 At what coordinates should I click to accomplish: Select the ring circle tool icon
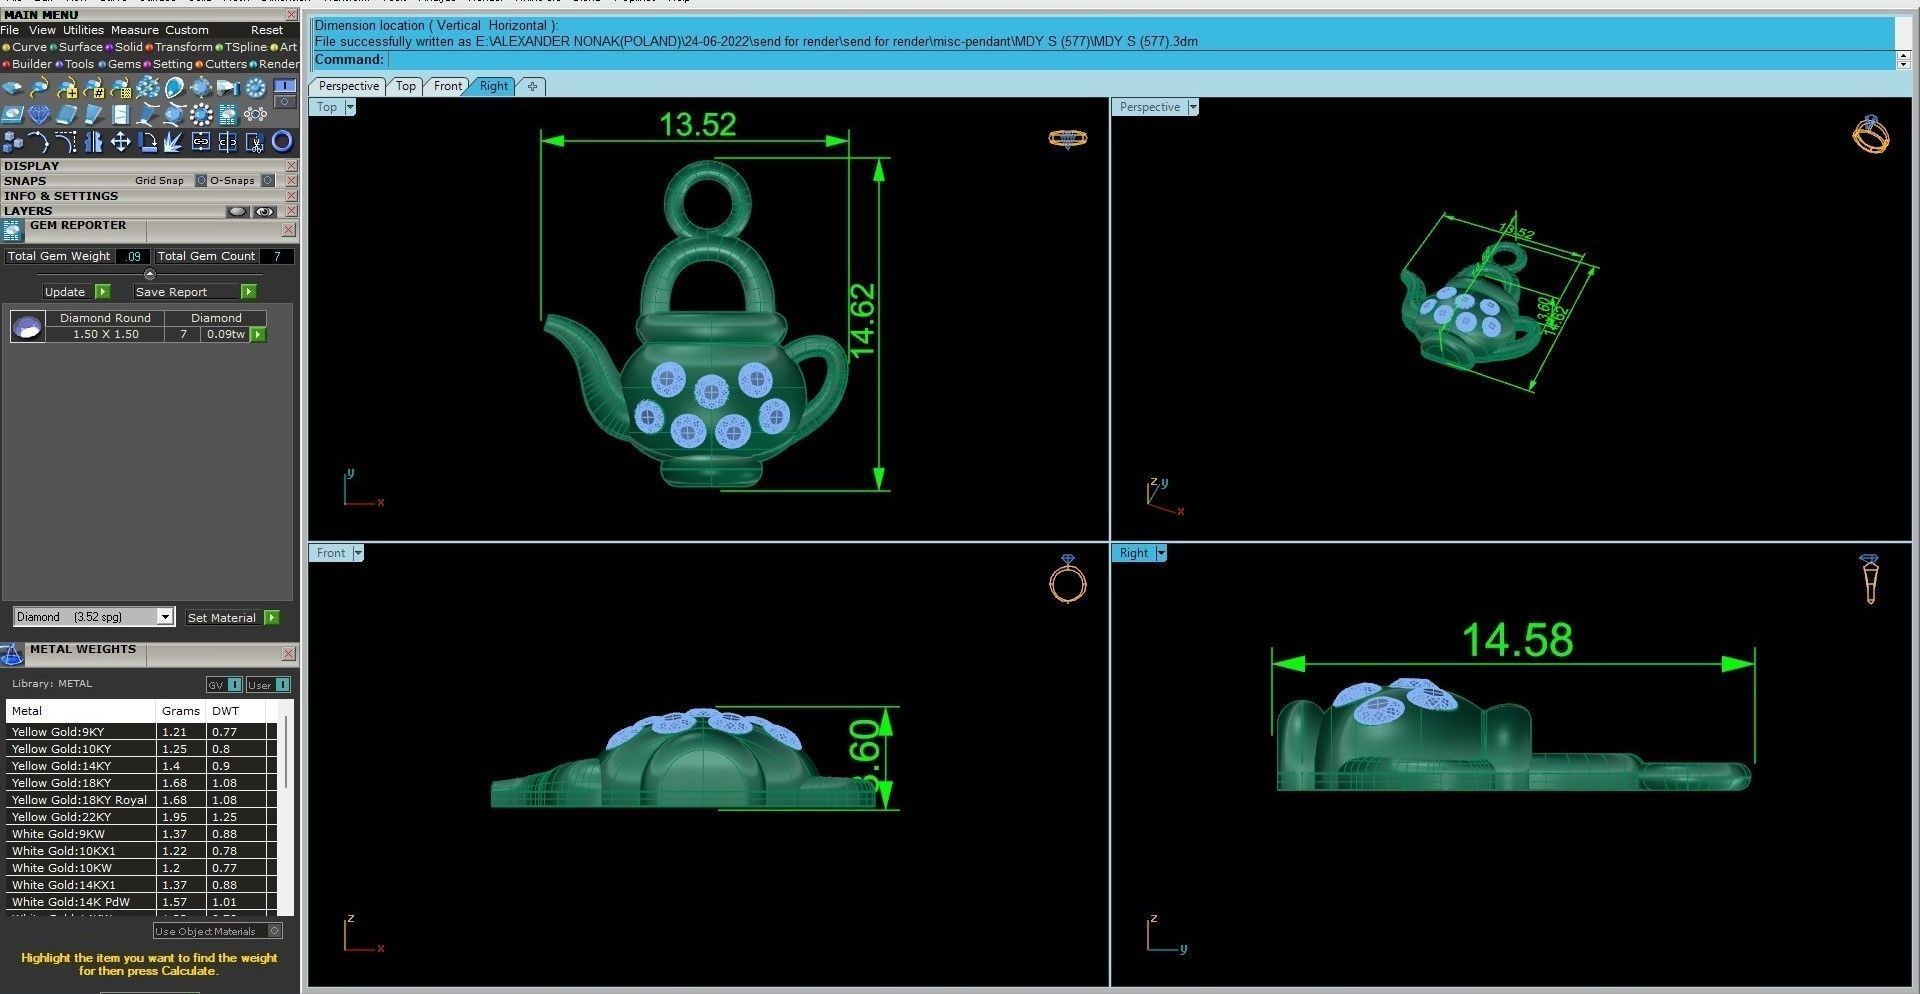click(x=282, y=142)
